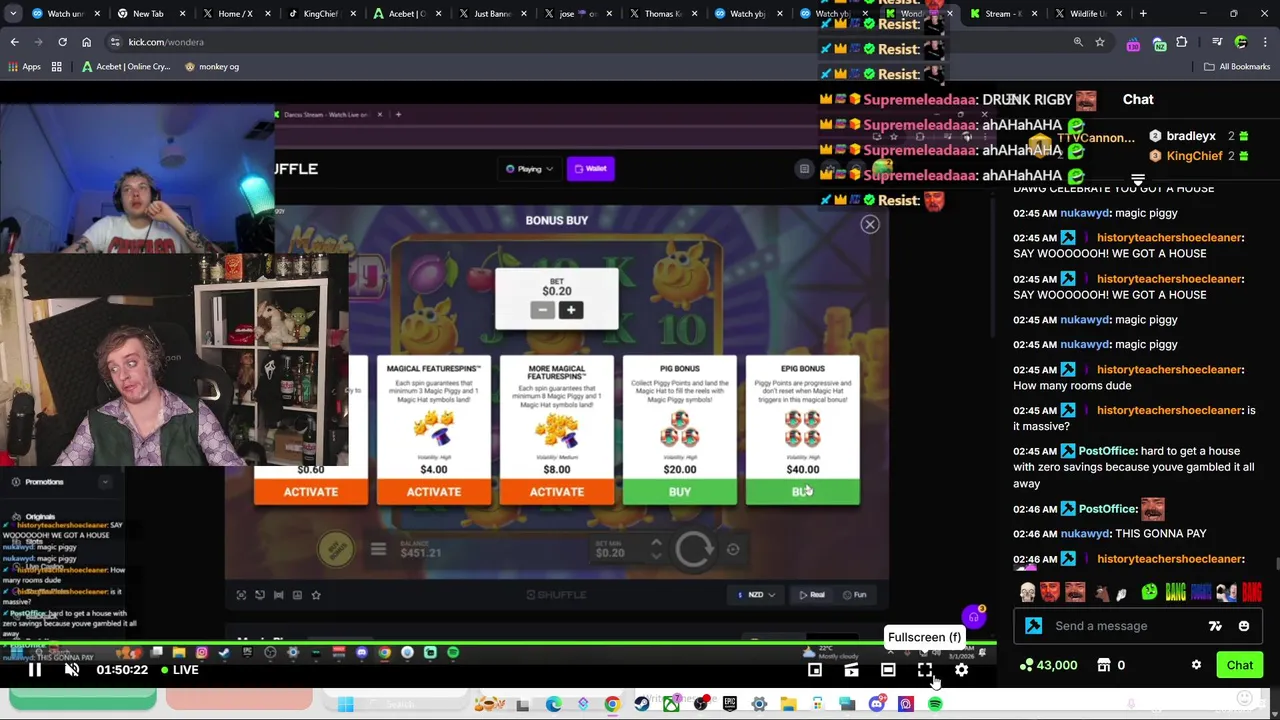
Task: Open the NZD currency dropdown
Action: 756,595
